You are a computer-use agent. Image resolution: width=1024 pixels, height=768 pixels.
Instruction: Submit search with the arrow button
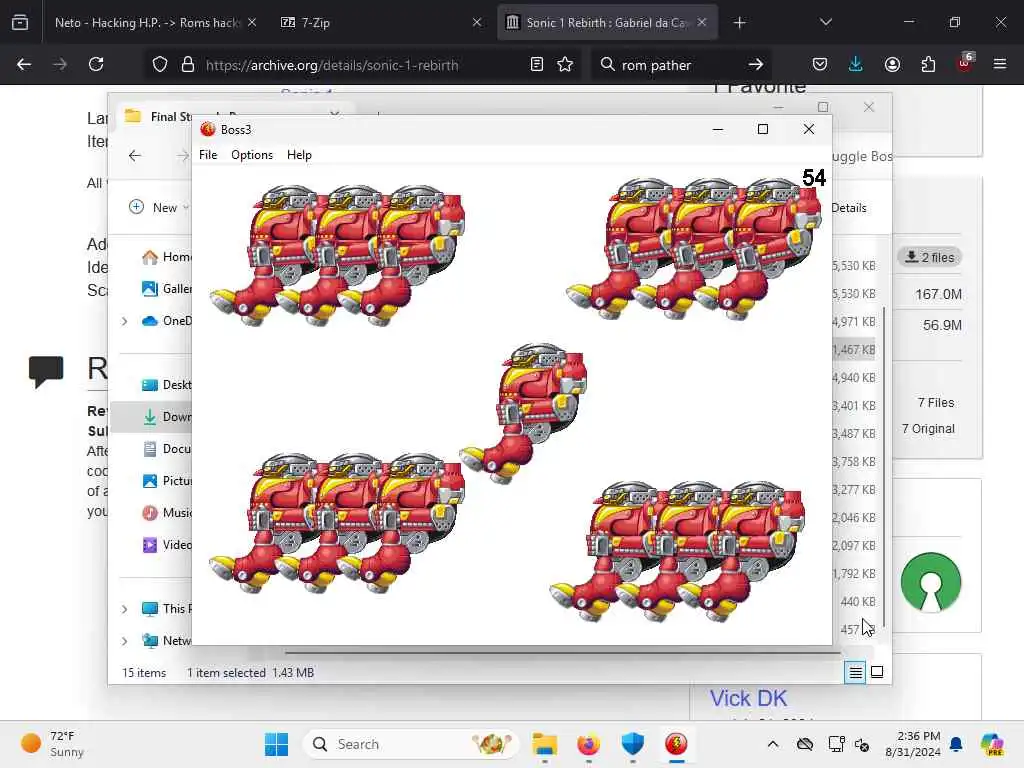[756, 64]
